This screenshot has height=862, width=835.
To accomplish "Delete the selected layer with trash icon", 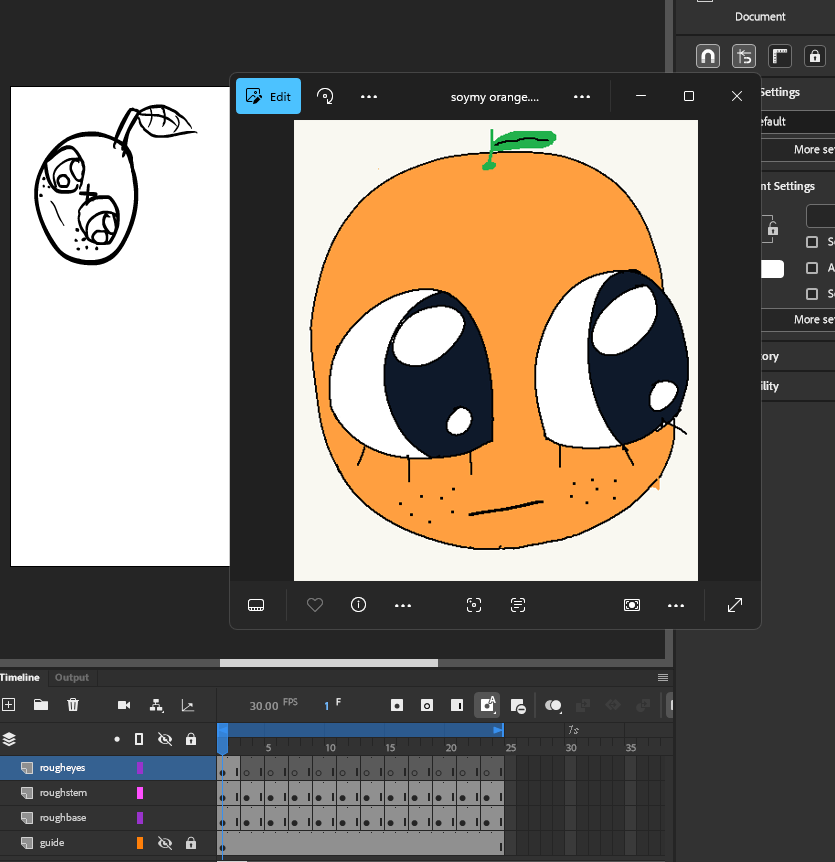I will click(x=73, y=705).
